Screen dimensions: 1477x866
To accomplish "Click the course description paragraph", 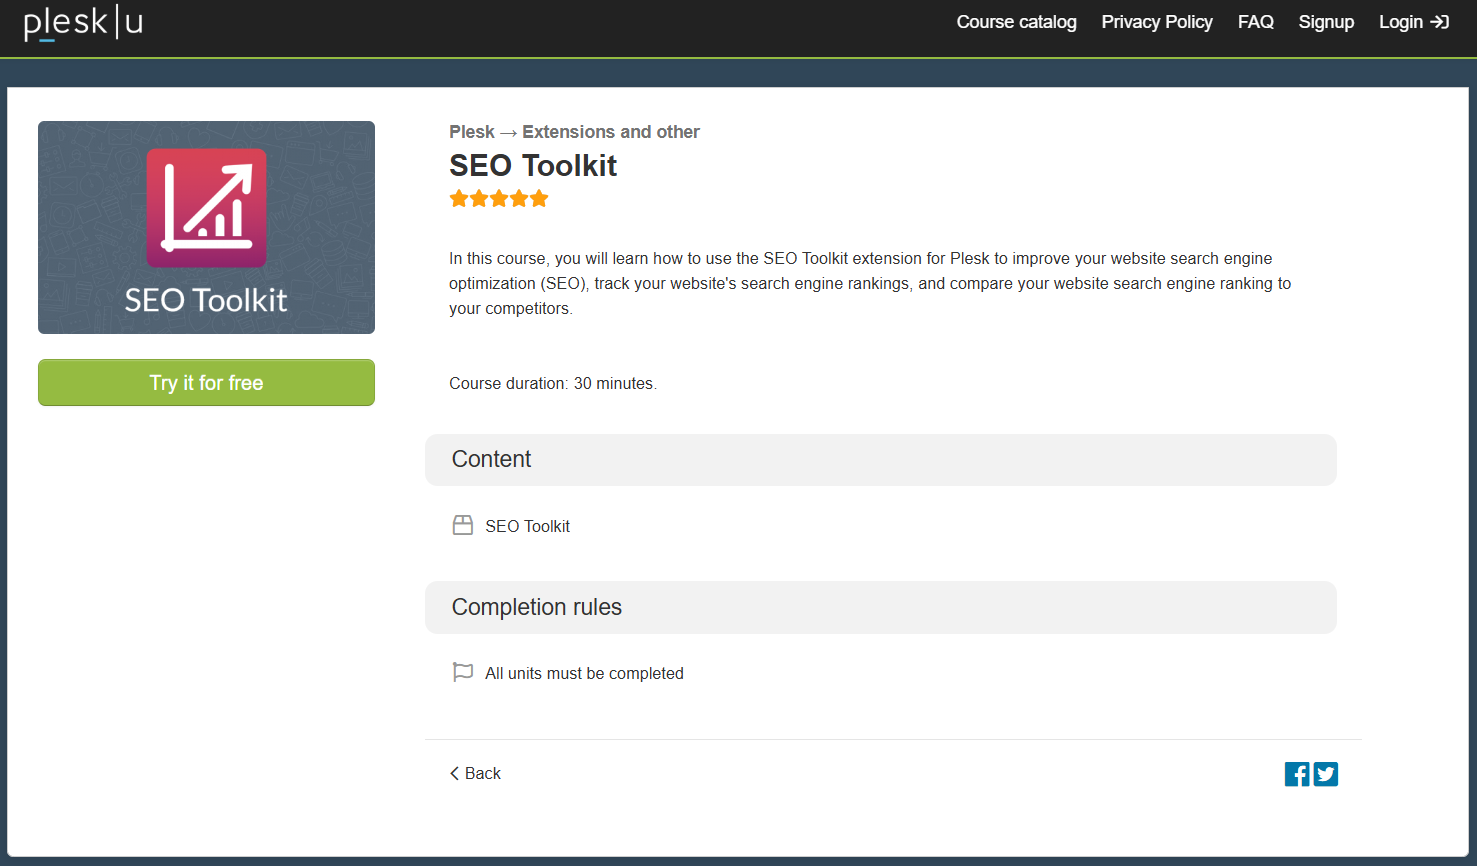I will (870, 283).
